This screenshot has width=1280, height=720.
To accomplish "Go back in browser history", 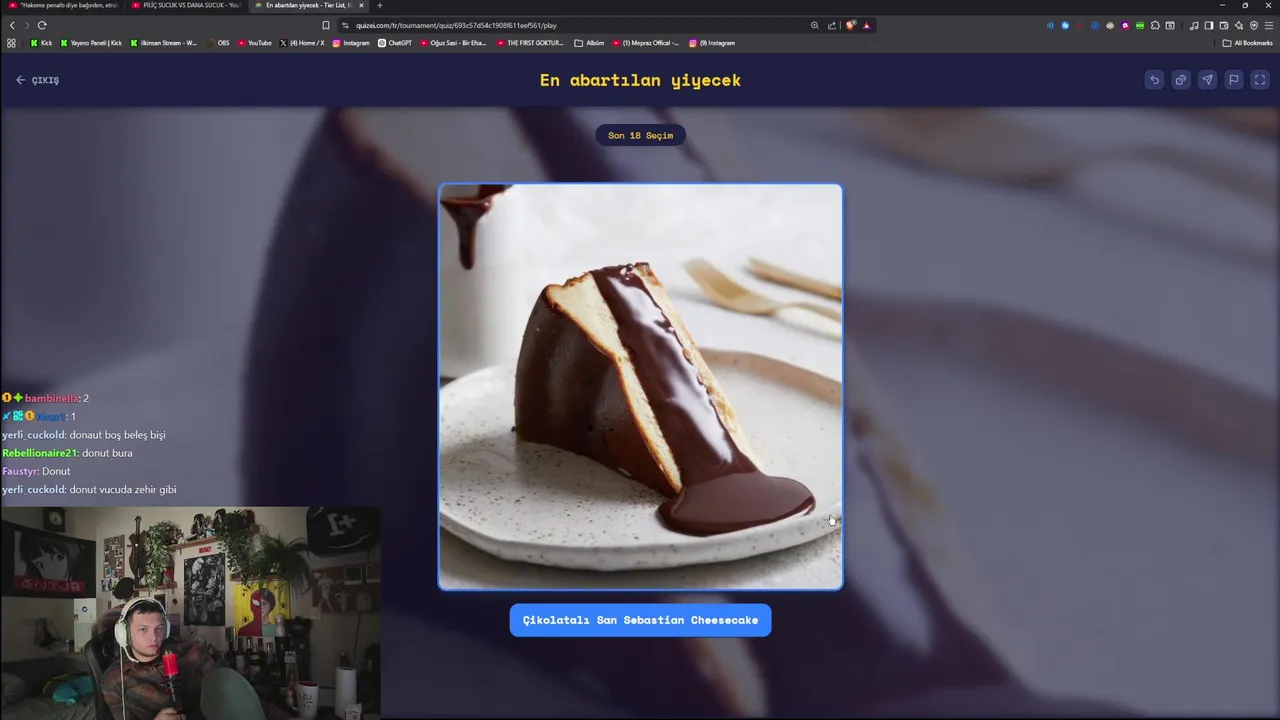I will tap(12, 25).
